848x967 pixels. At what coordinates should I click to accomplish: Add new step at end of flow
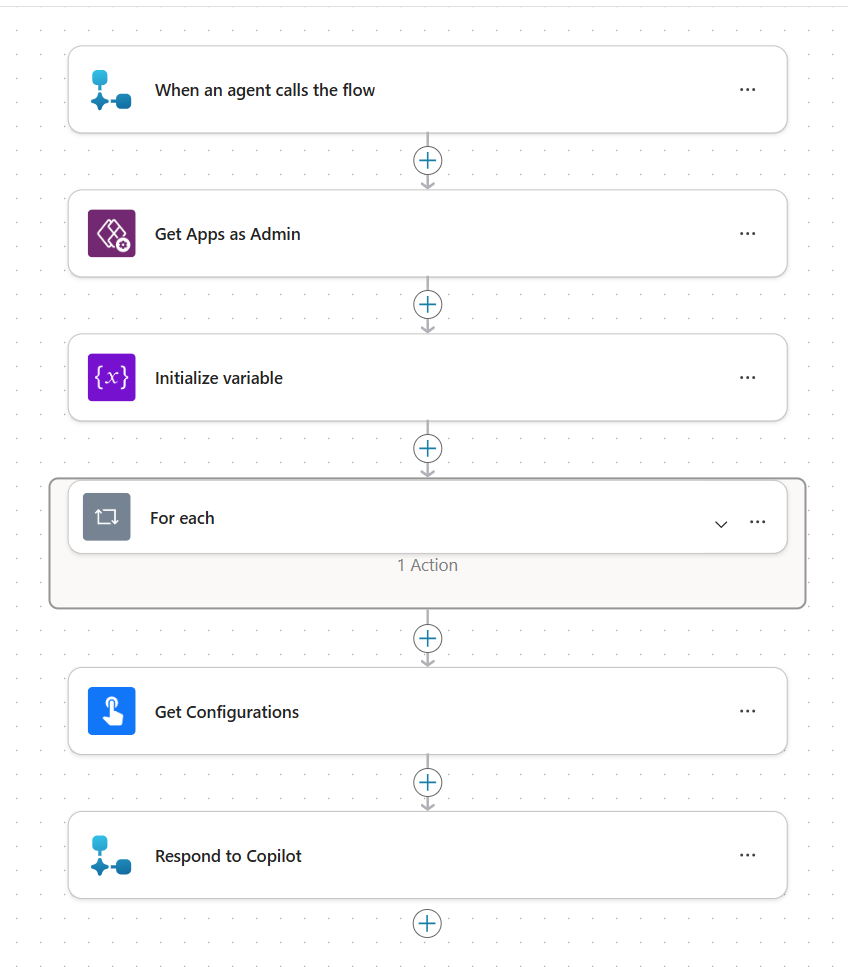pyautogui.click(x=428, y=923)
